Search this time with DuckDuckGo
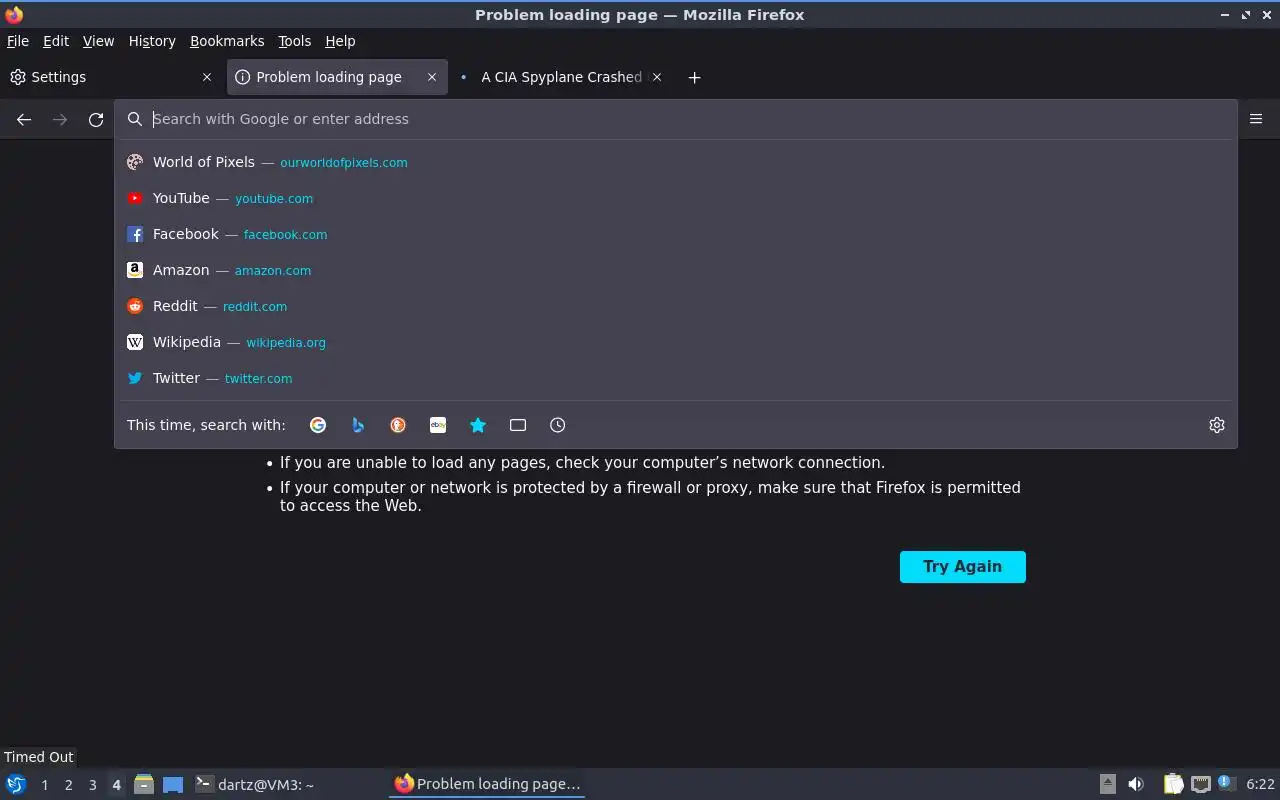 [398, 425]
